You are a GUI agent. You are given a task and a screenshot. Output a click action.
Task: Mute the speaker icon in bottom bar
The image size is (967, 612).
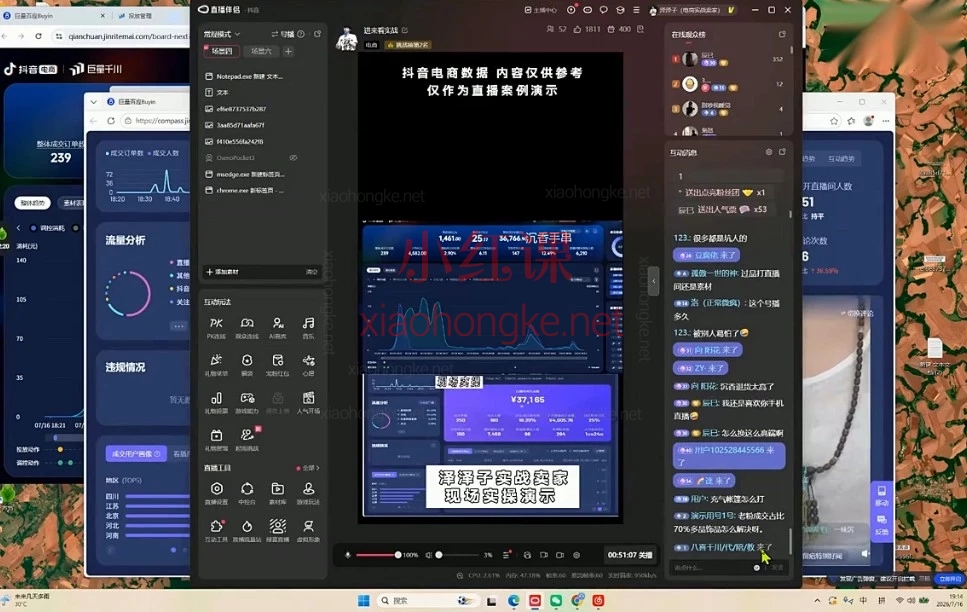pyautogui.click(x=428, y=555)
